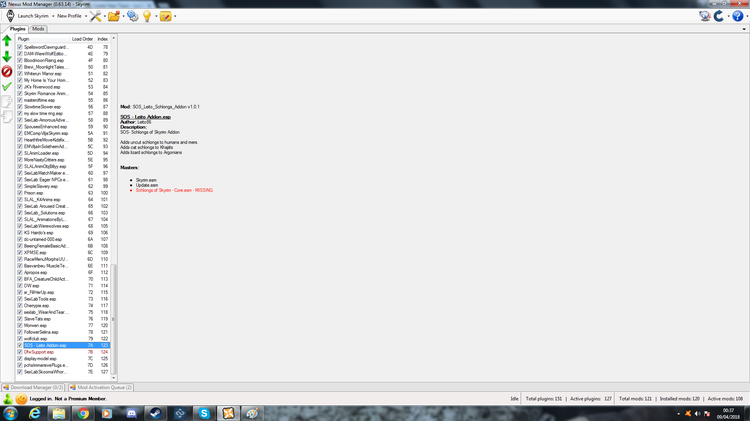The height and width of the screenshot is (421, 750).
Task: Toggle the Apropos.esp checkbox
Action: point(20,272)
